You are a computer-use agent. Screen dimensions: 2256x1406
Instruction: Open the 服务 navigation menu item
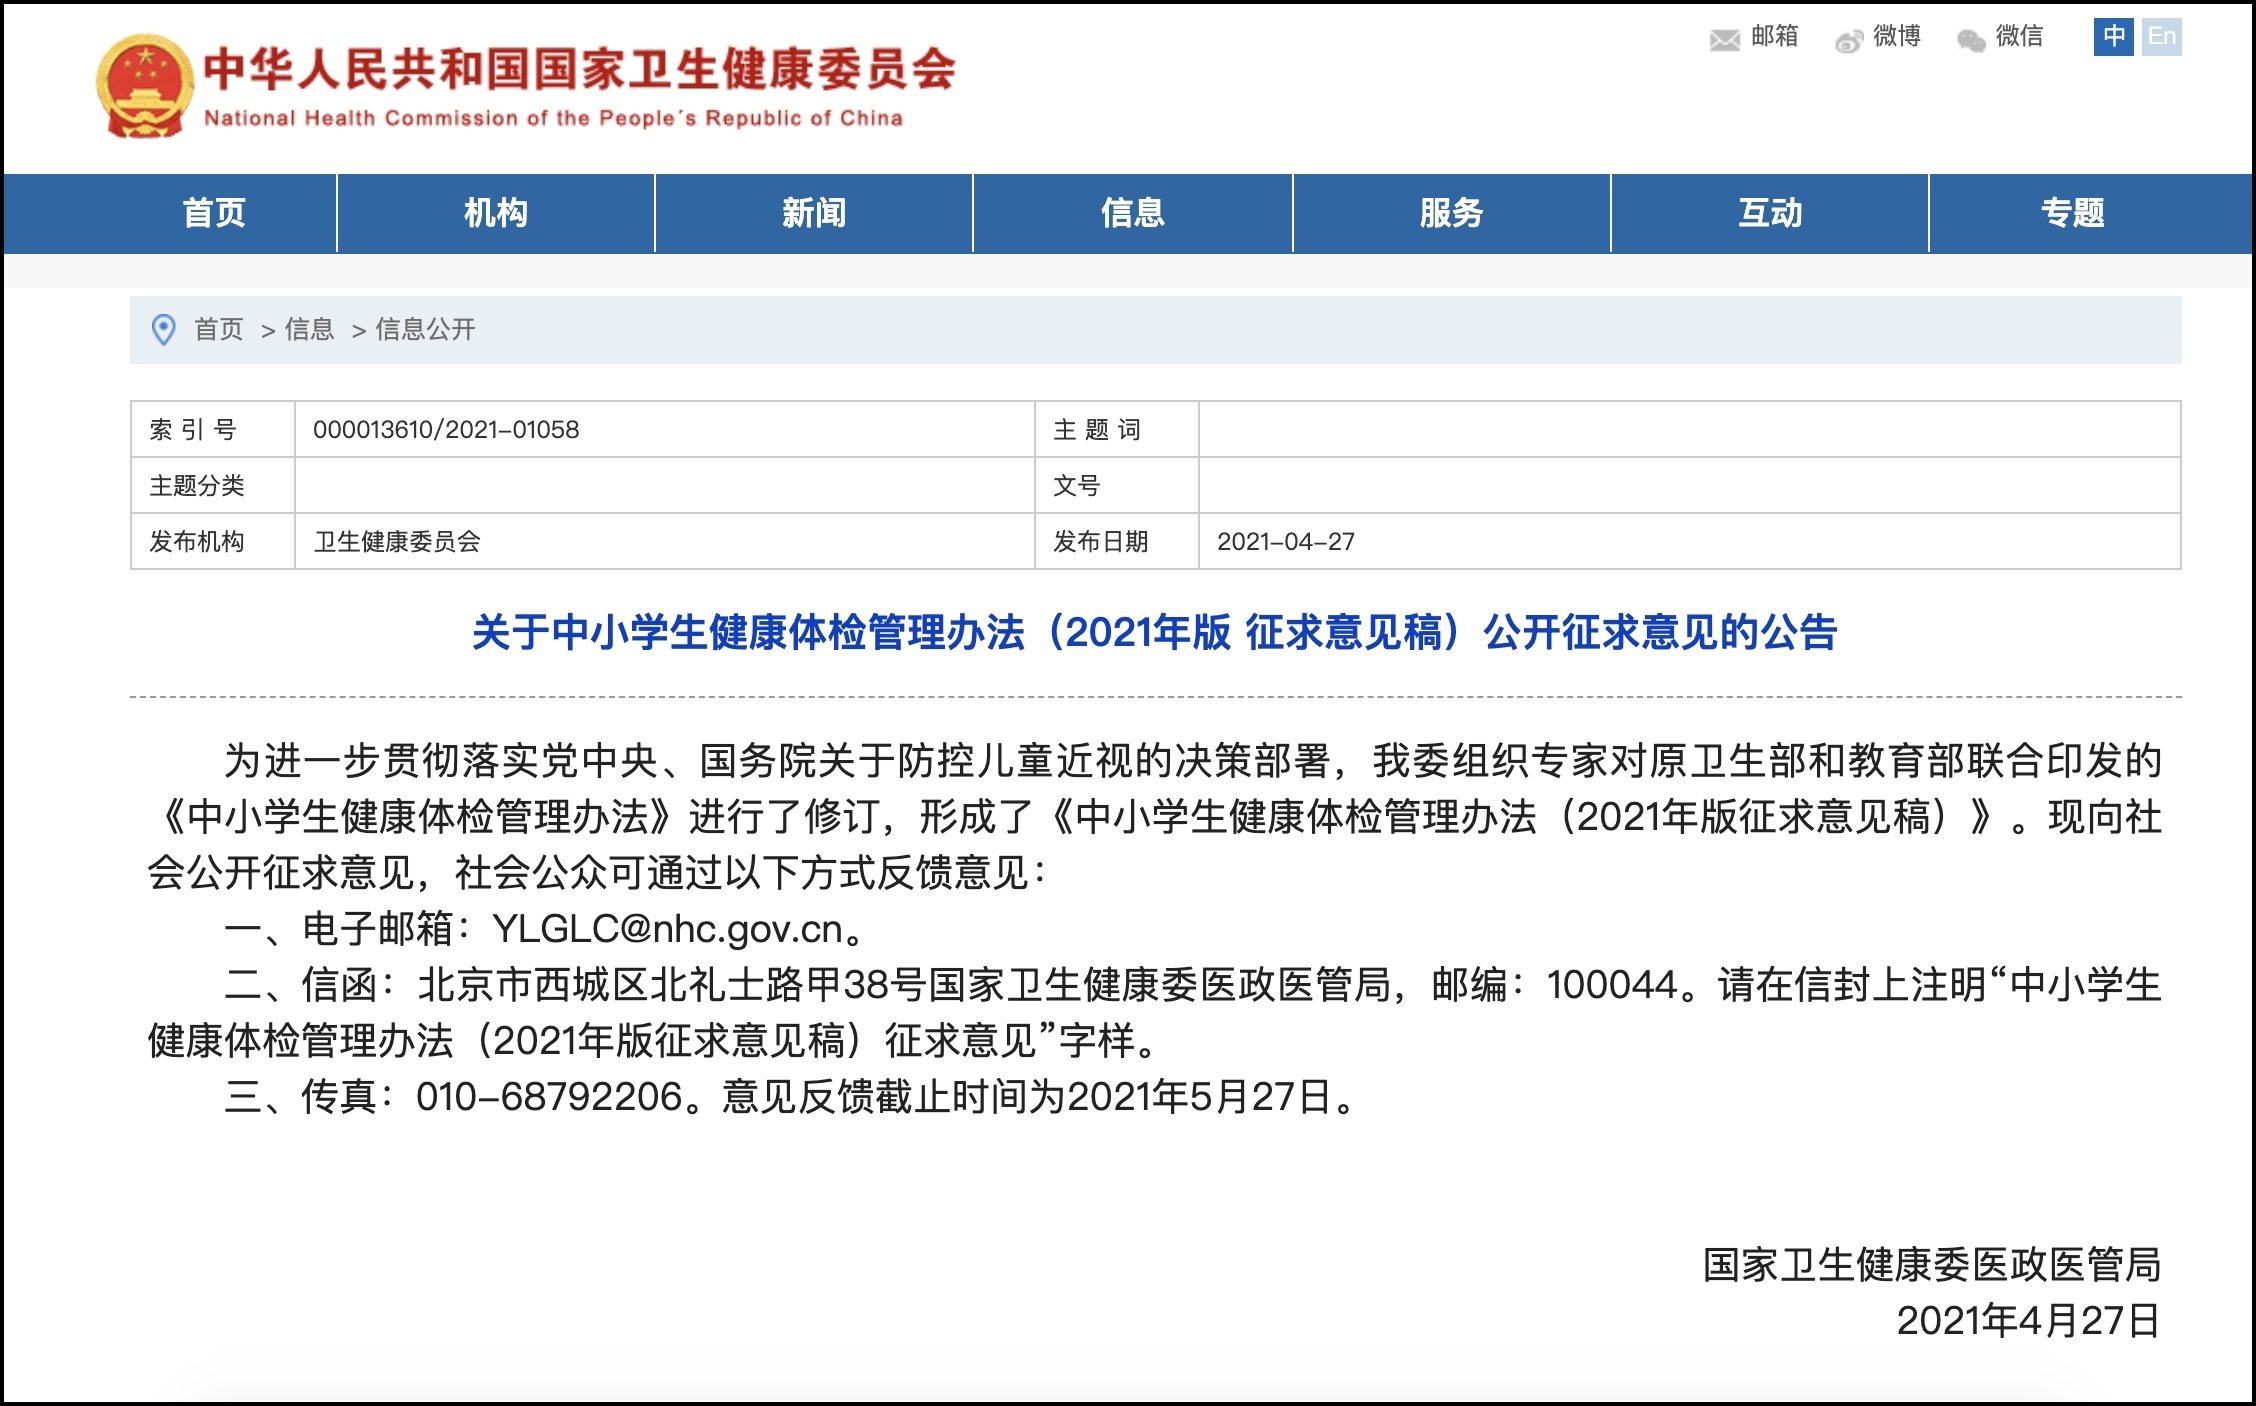1451,213
